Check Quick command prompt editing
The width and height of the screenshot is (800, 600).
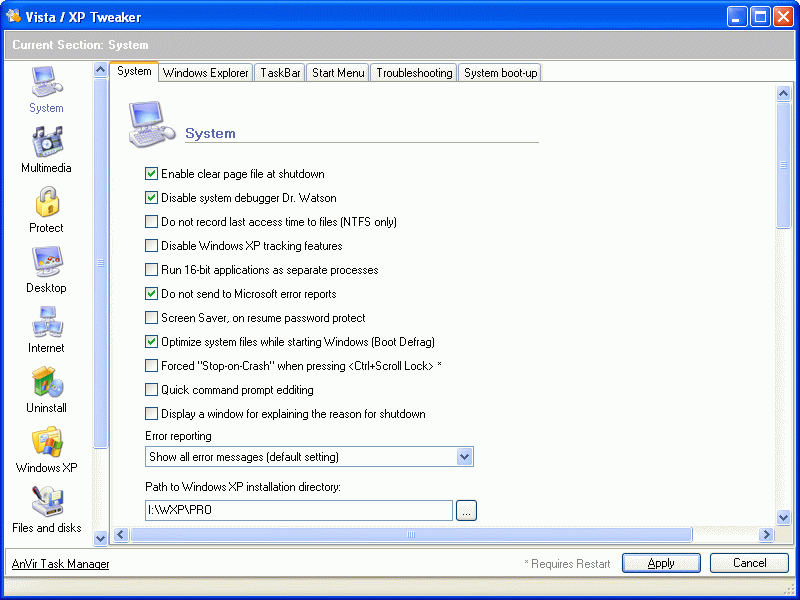click(x=151, y=389)
